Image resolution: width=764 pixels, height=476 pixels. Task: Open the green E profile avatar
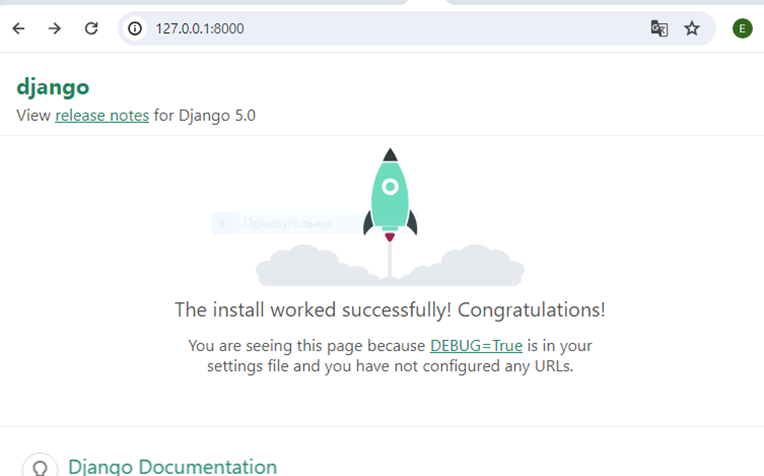742,29
